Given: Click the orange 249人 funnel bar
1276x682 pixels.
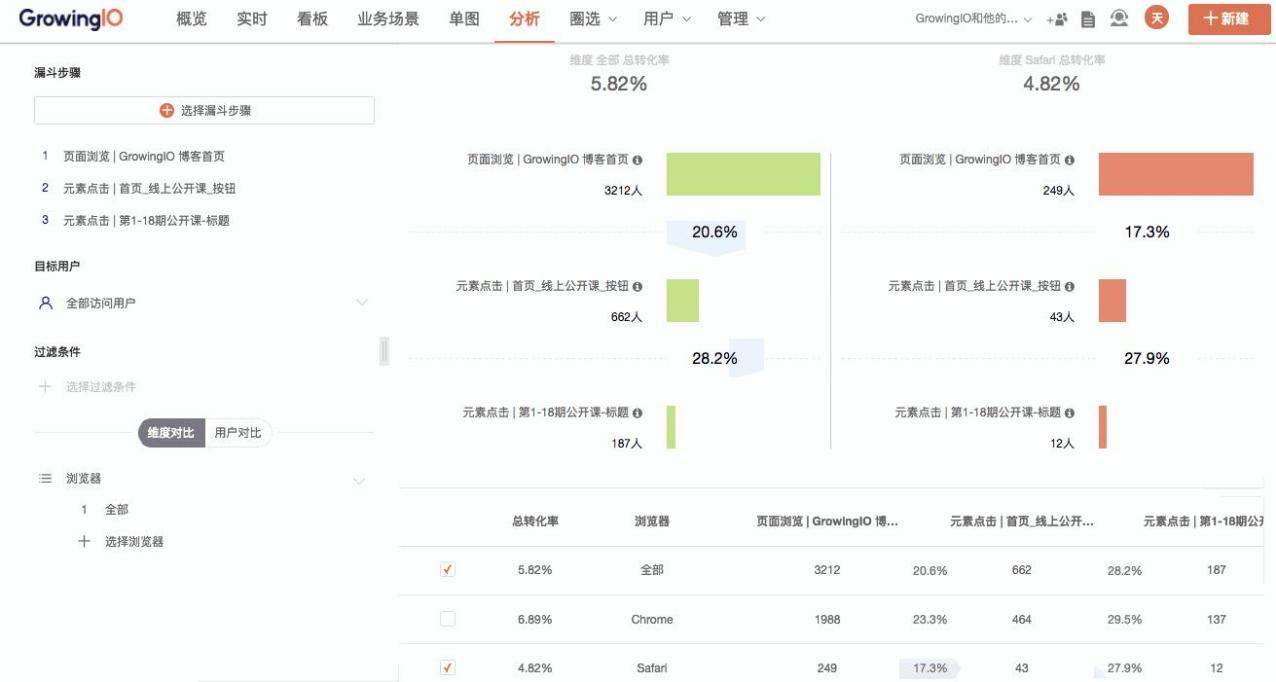Looking at the screenshot, I should [1176, 174].
